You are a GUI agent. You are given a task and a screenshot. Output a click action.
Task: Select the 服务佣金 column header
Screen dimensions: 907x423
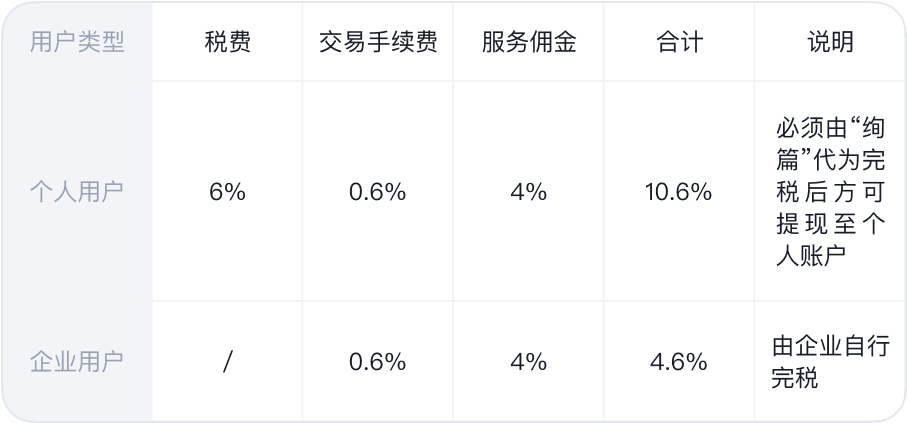coord(529,42)
